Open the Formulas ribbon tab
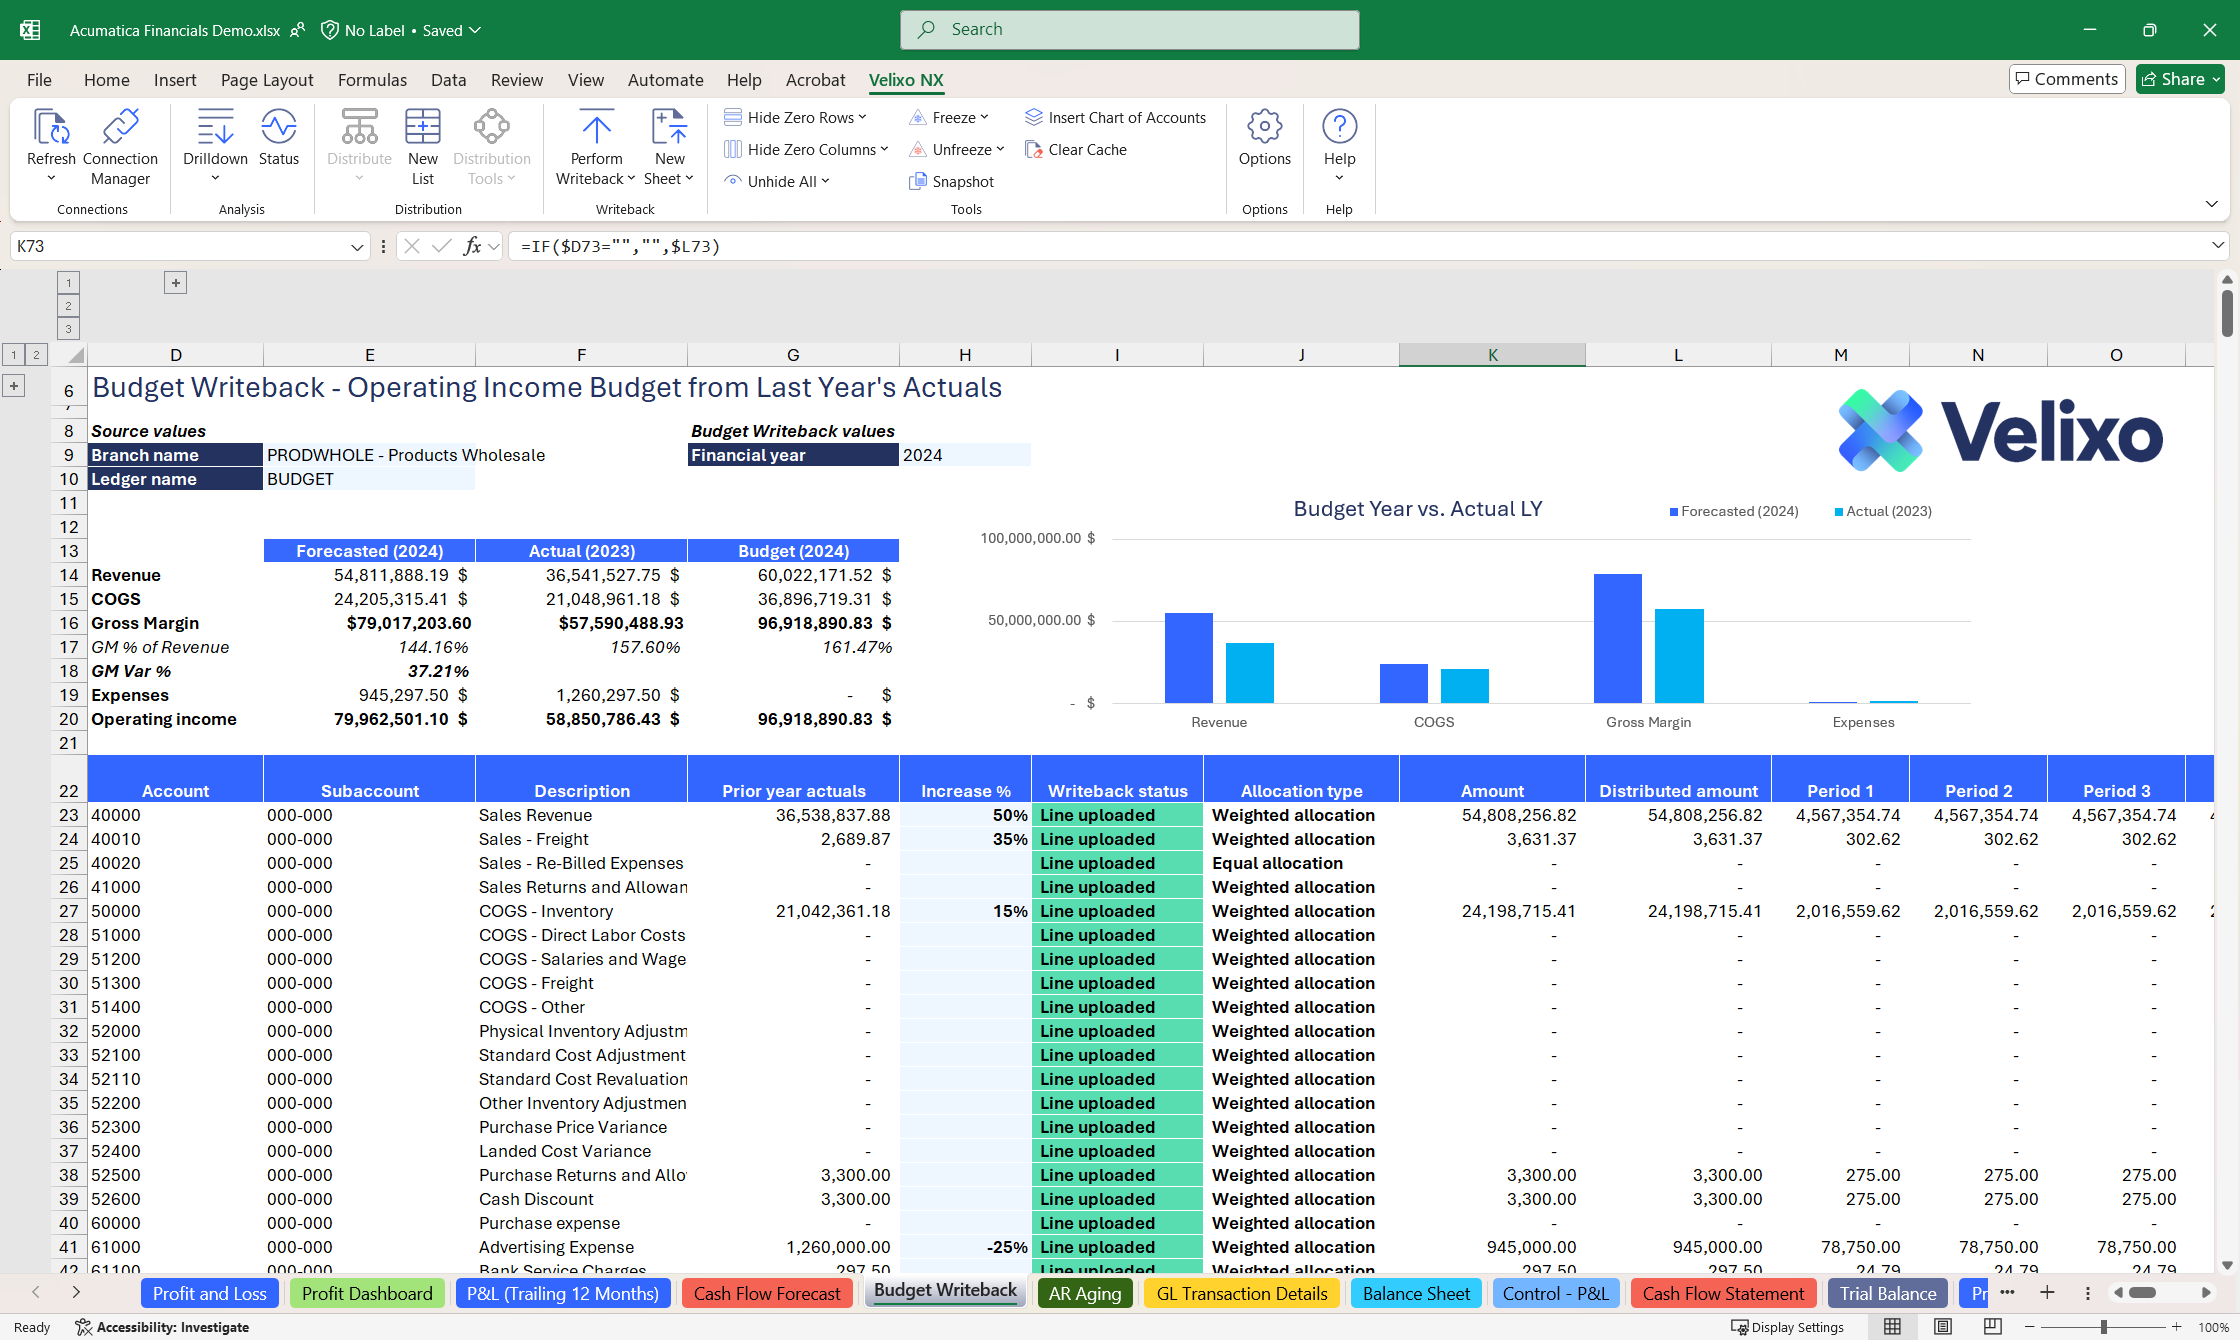The image size is (2240, 1340). pos(372,80)
